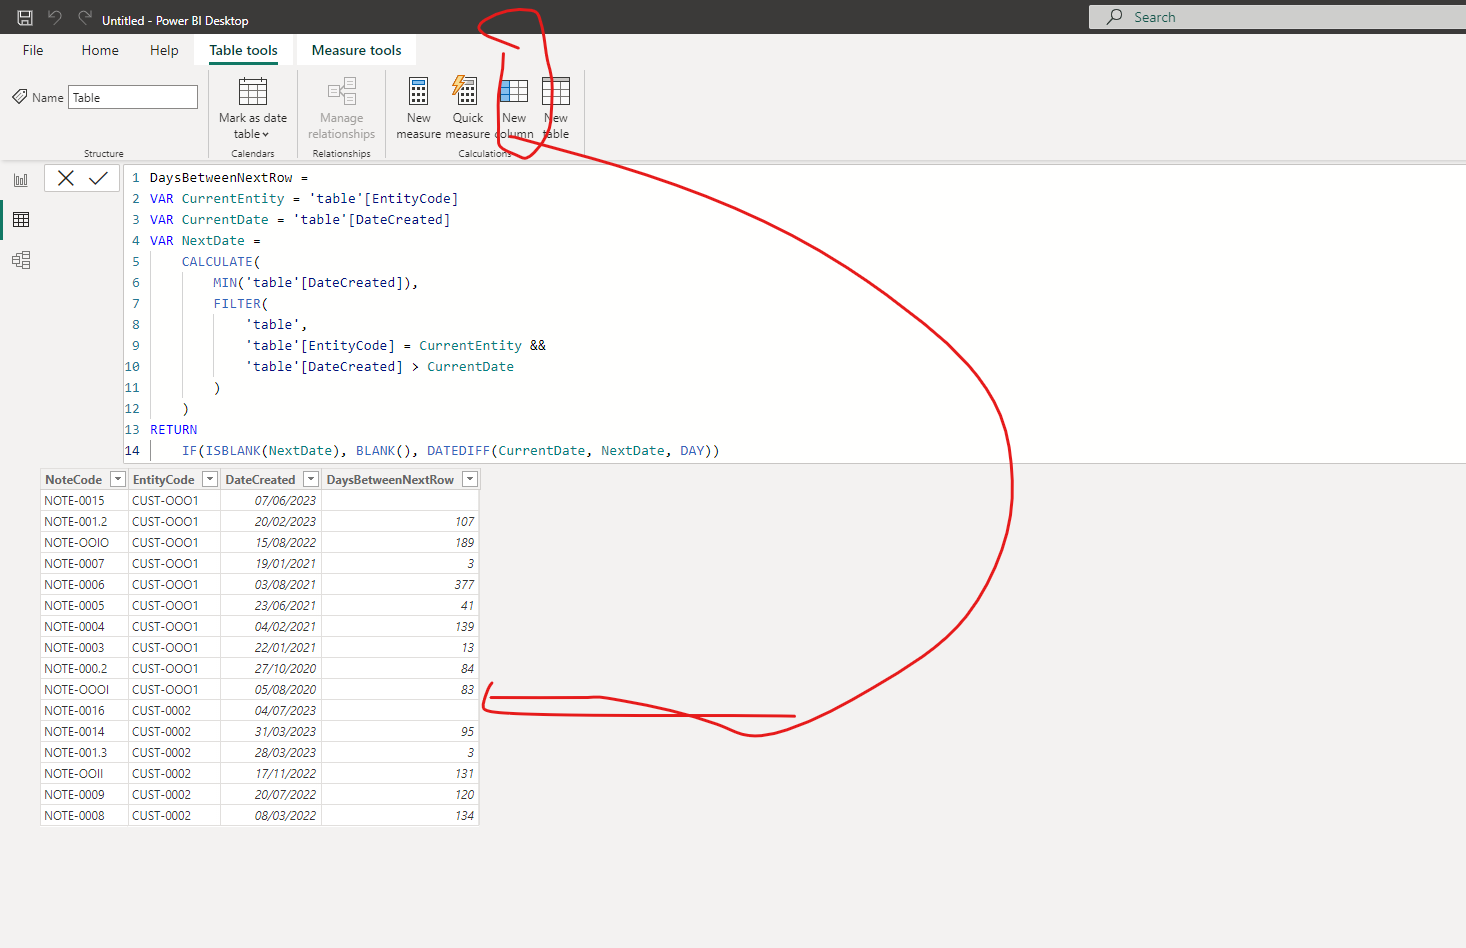The width and height of the screenshot is (1466, 948).
Task: Select the Measure tools tab
Action: pyautogui.click(x=356, y=50)
